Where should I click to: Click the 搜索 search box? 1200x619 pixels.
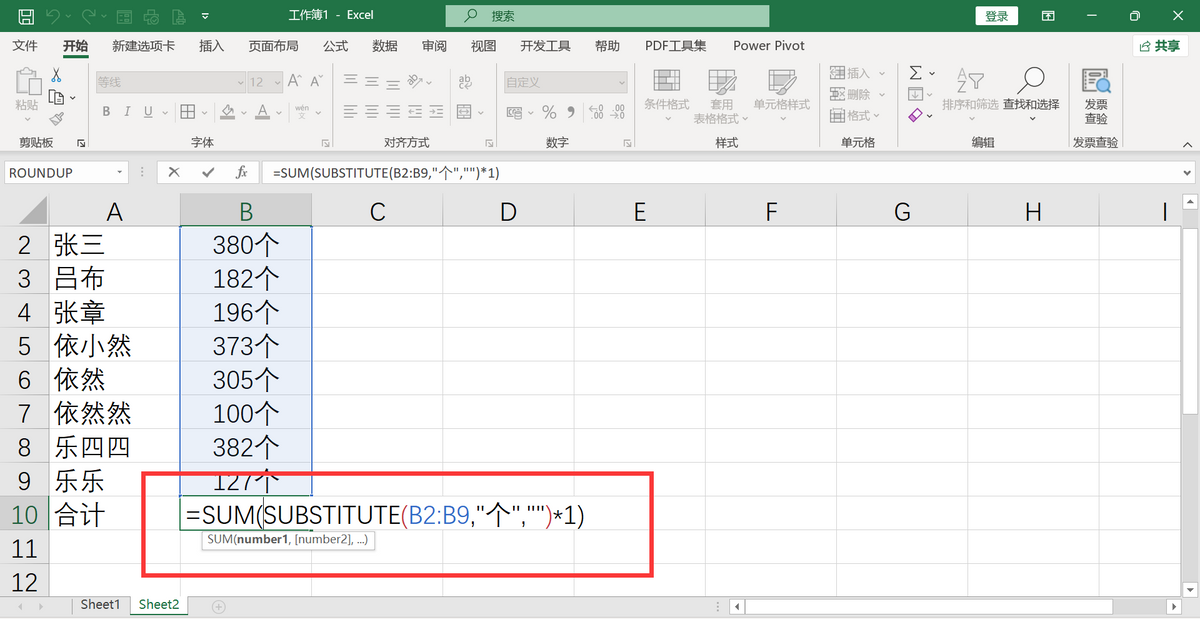[608, 16]
